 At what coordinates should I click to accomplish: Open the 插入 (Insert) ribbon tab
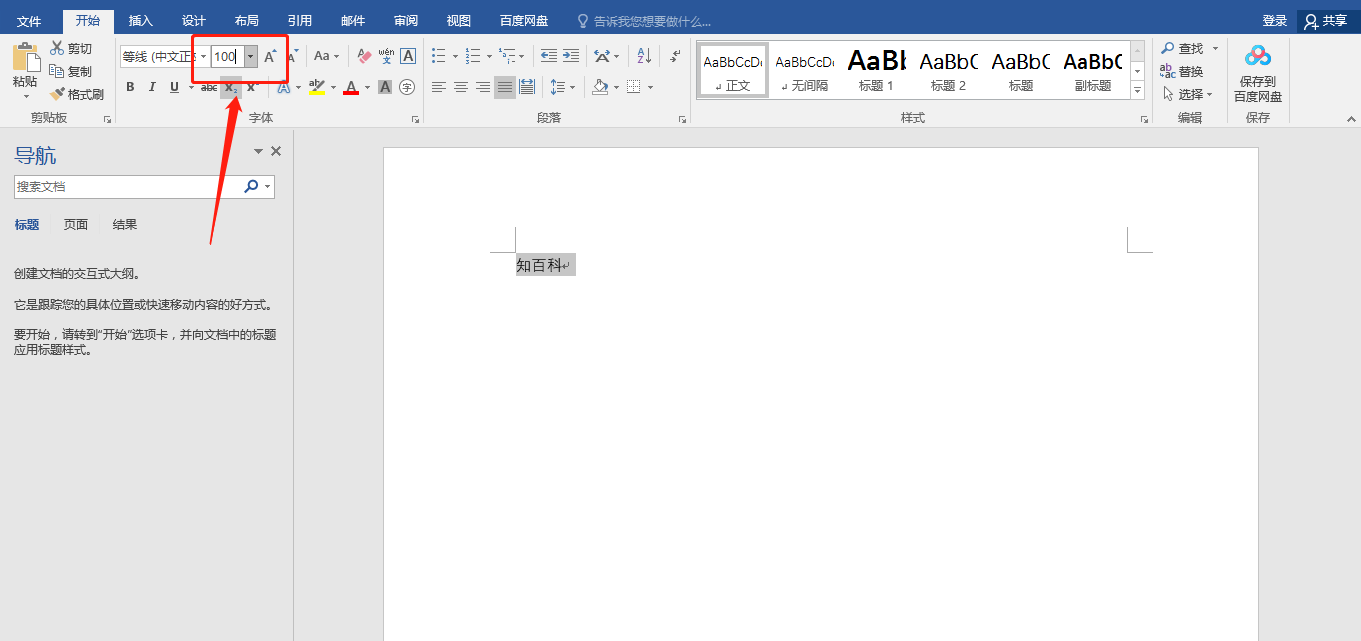pos(141,21)
